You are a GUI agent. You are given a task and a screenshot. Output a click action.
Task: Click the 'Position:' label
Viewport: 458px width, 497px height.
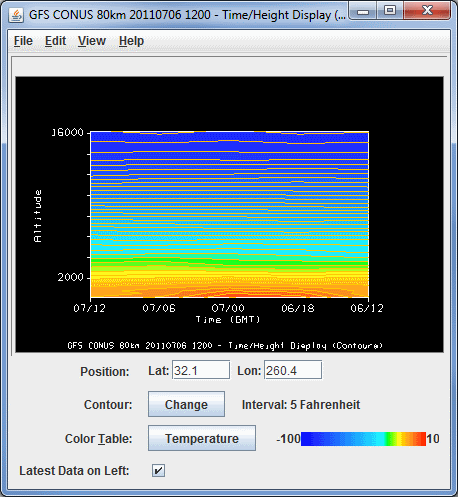105,372
